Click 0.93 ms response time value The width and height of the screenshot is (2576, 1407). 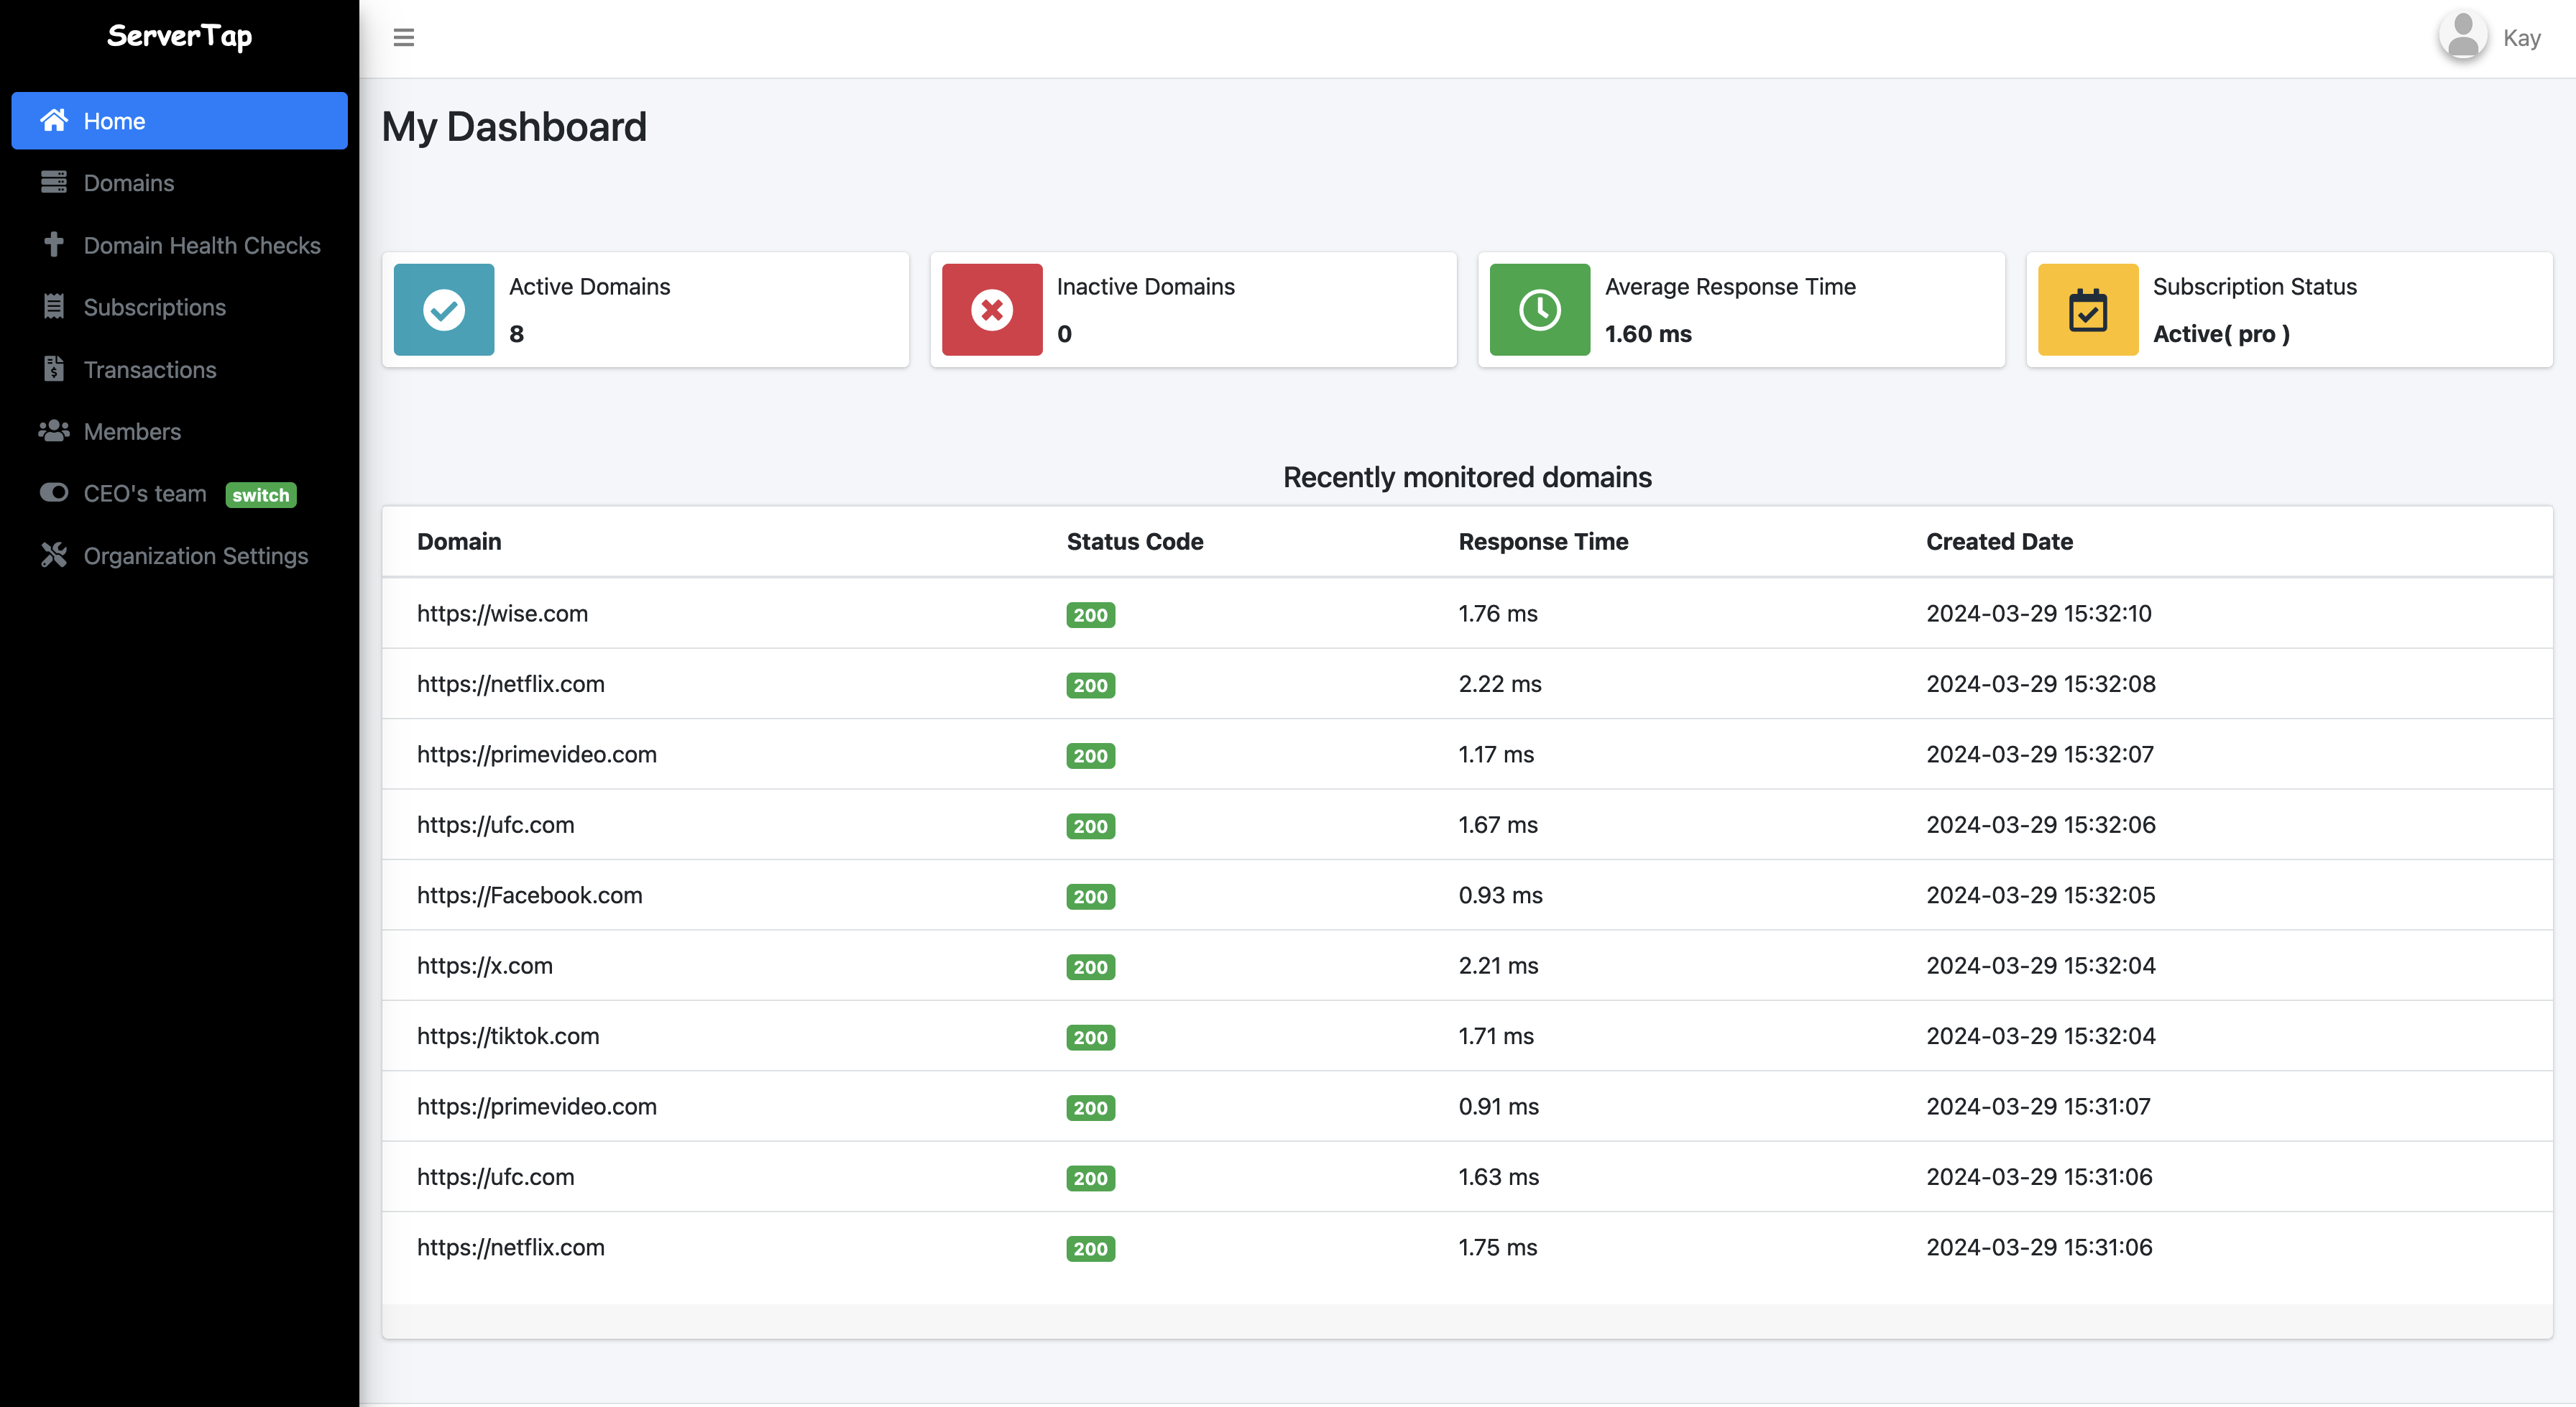(1500, 895)
